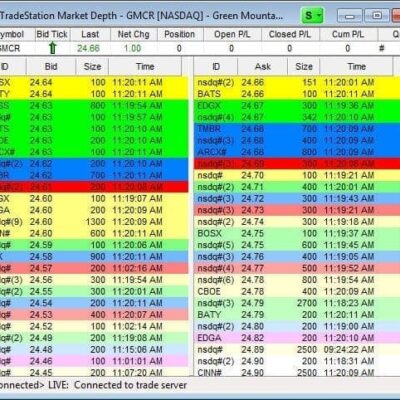Select bid row 24.60 size 1300
Viewport: 400px width, 400px height.
pyautogui.click(x=94, y=222)
